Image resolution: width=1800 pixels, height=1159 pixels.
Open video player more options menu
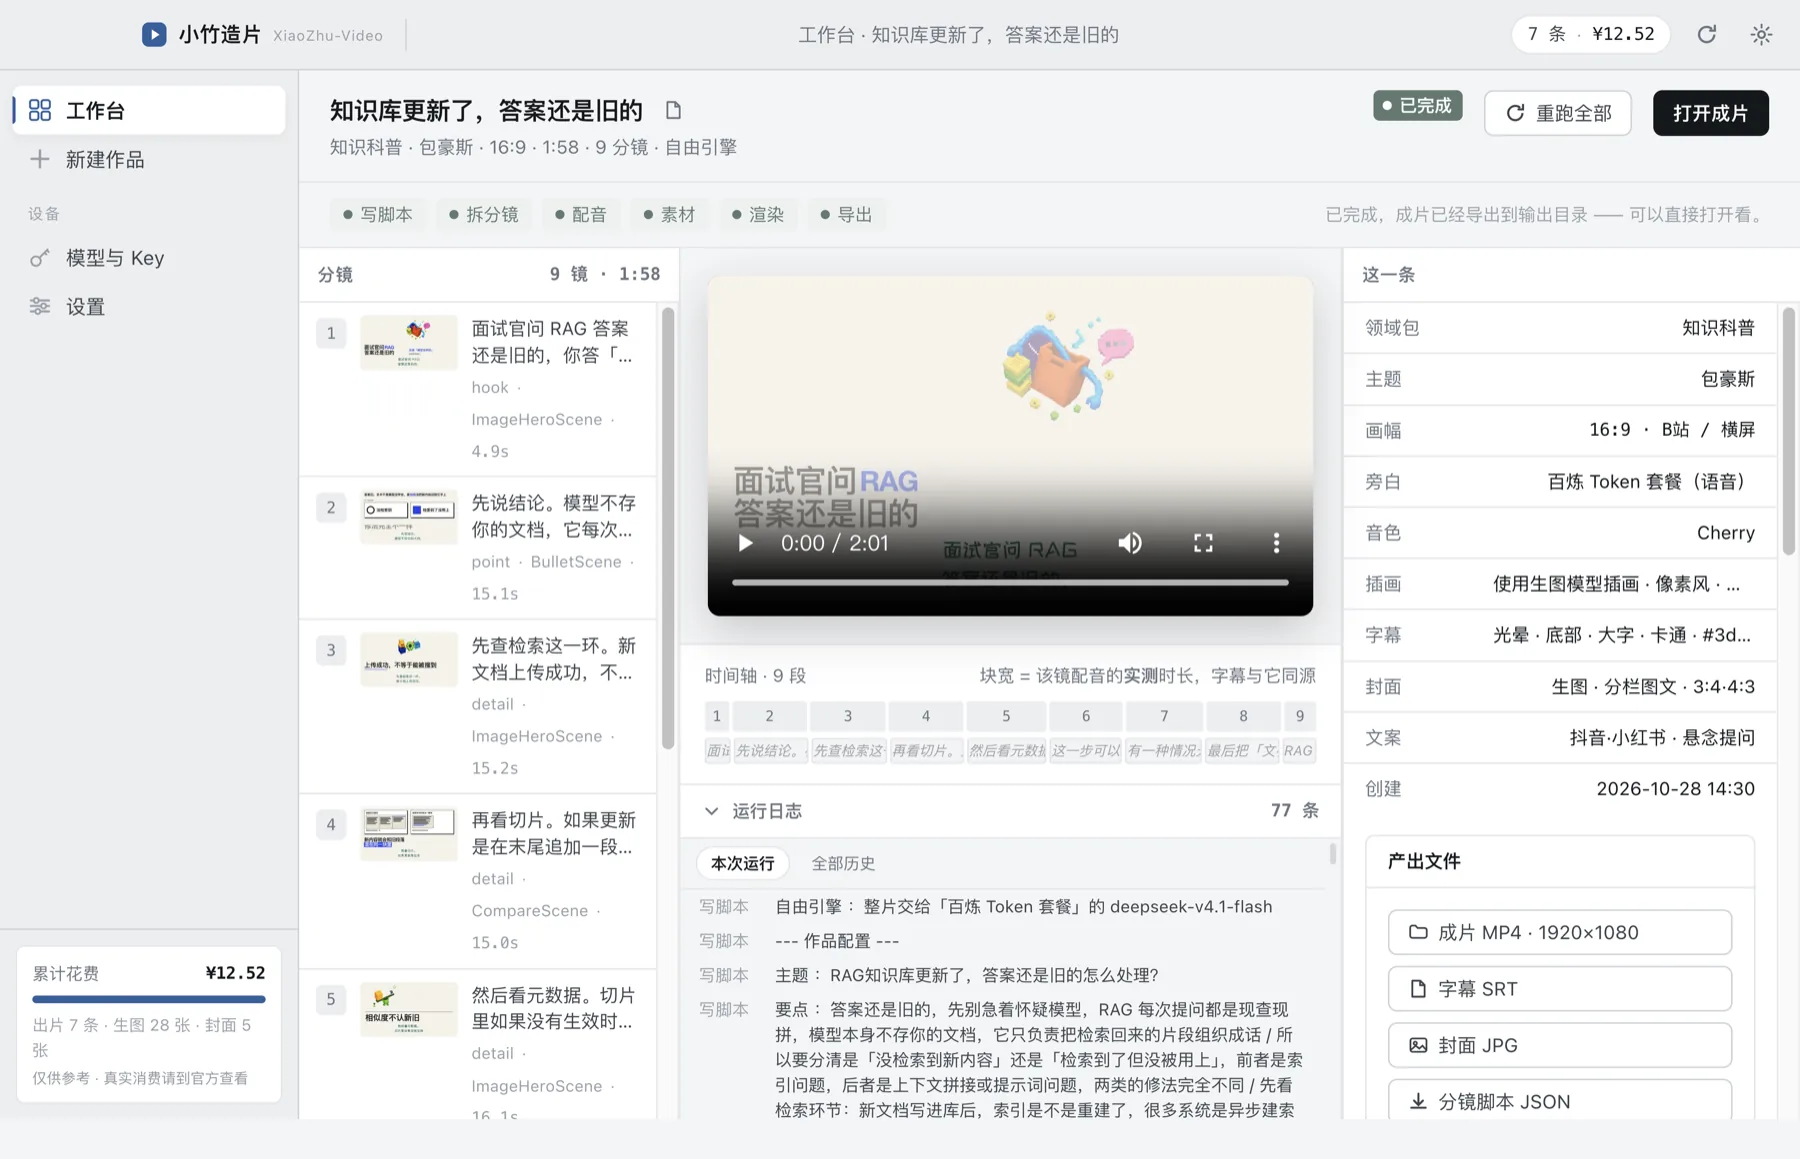(x=1276, y=543)
